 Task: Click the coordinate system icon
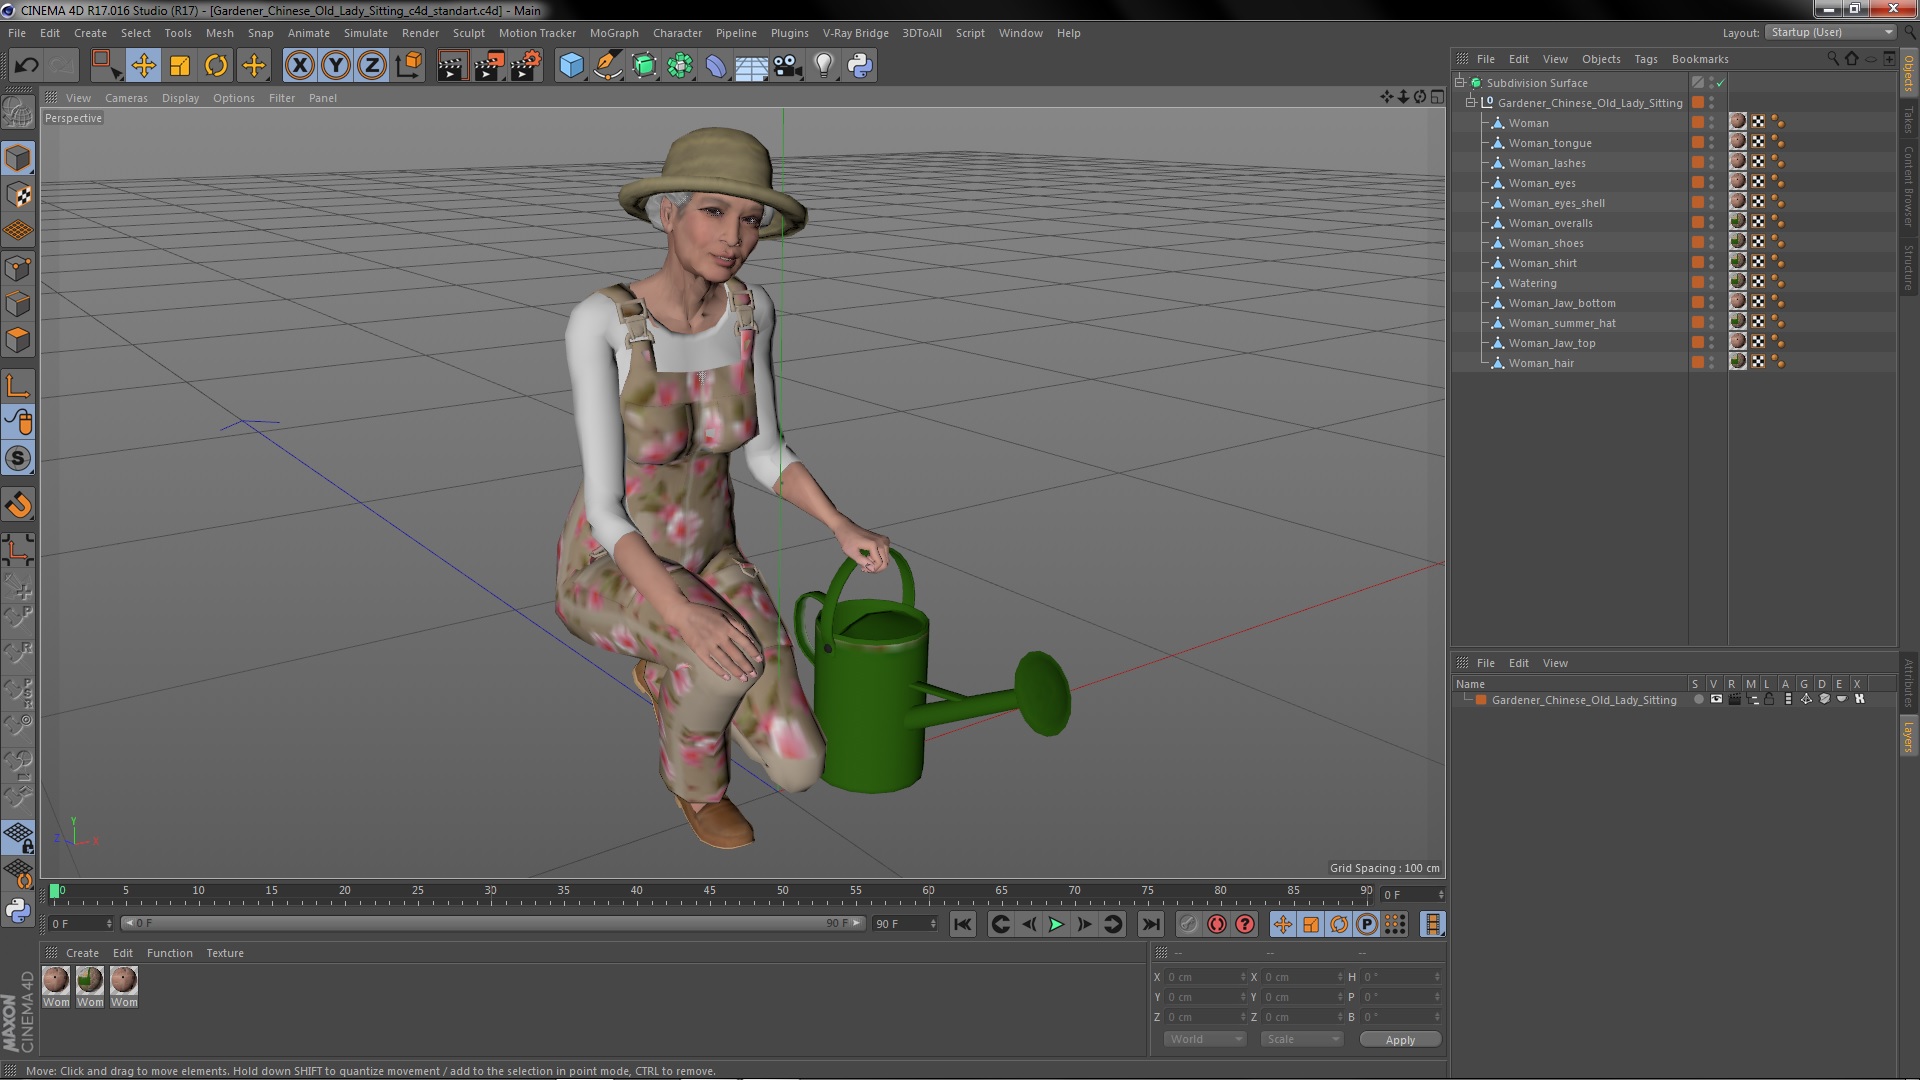408,66
